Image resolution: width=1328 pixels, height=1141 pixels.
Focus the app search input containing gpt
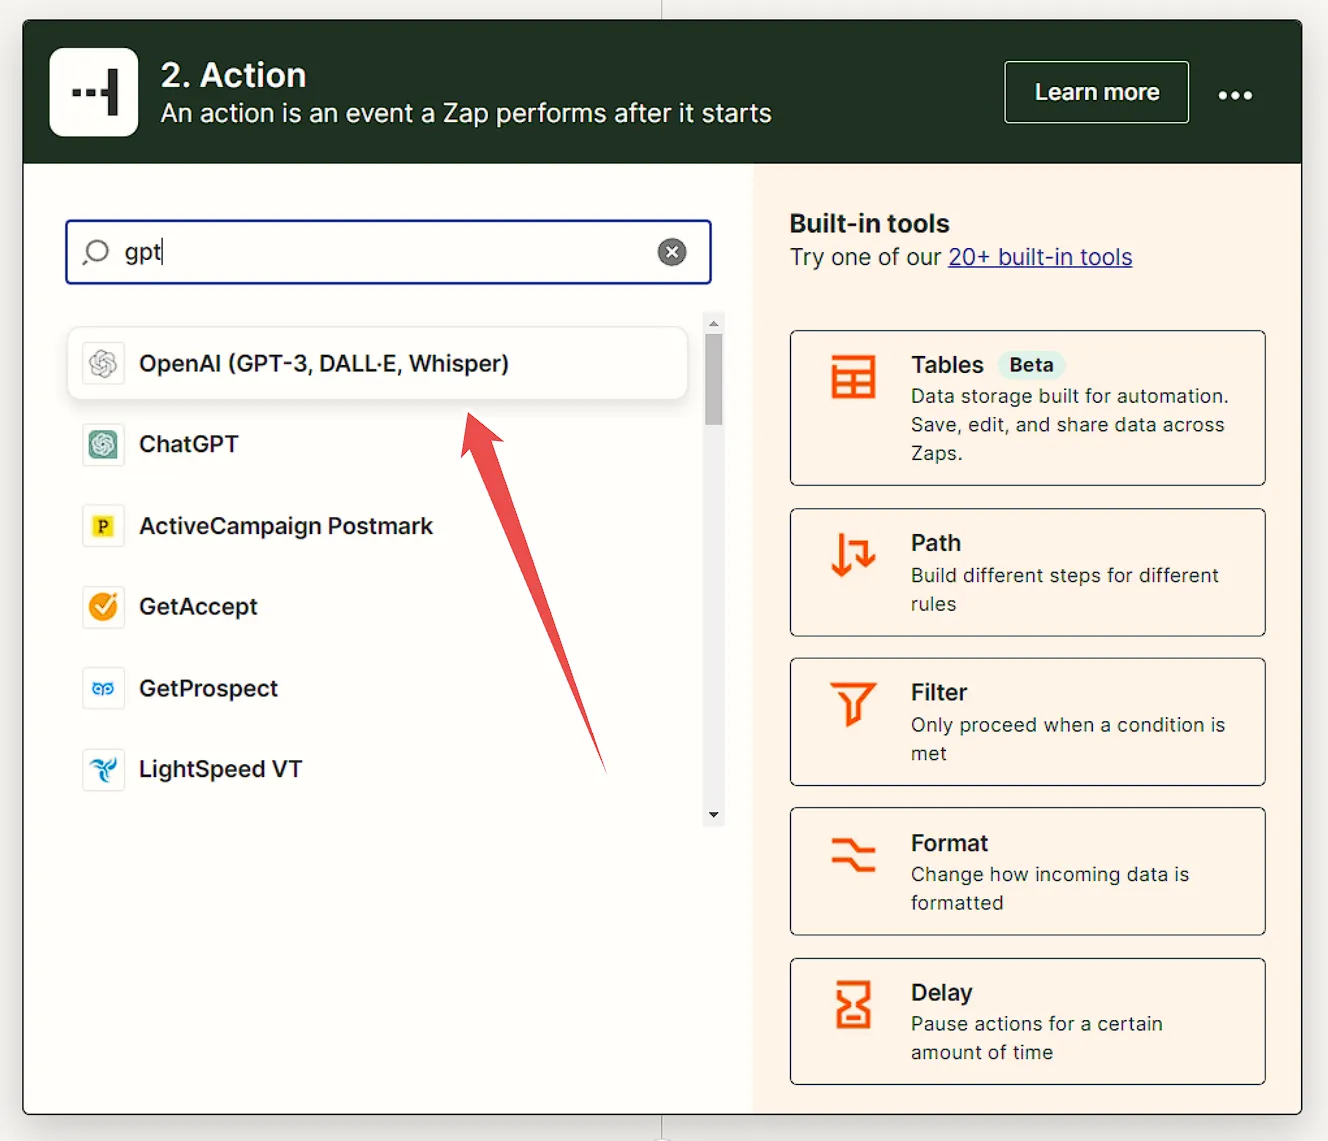click(388, 252)
